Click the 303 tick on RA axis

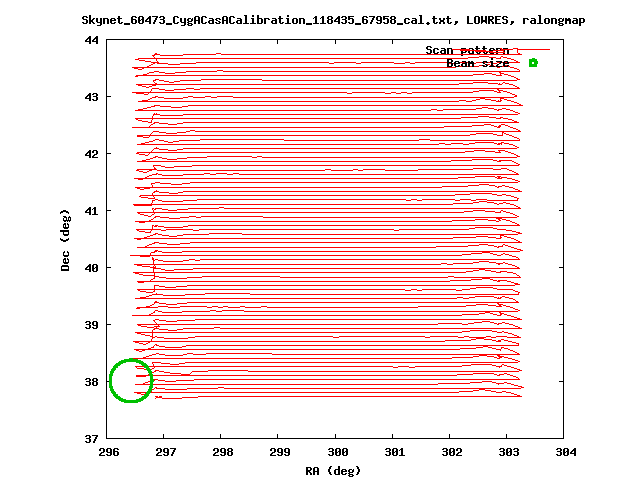tap(507, 452)
